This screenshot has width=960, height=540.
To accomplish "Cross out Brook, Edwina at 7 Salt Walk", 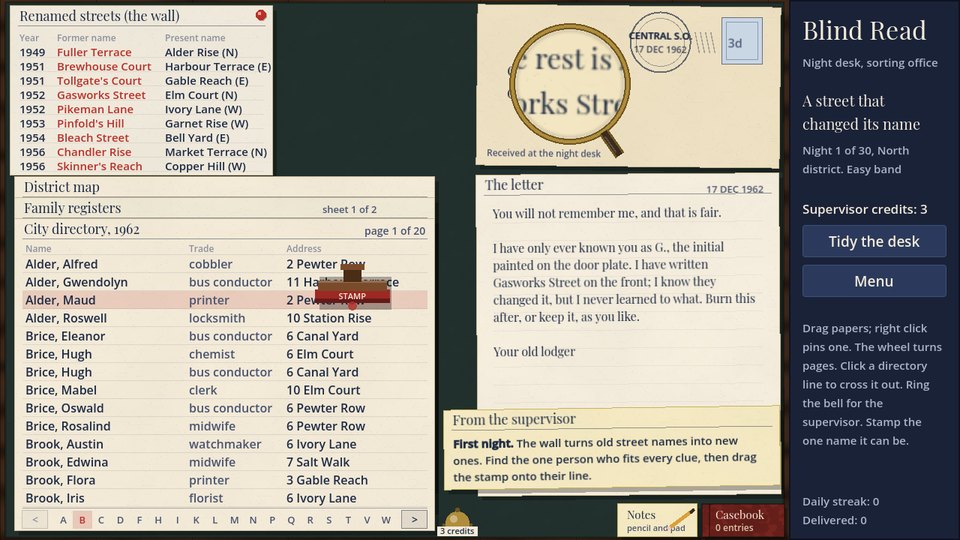I will point(225,462).
